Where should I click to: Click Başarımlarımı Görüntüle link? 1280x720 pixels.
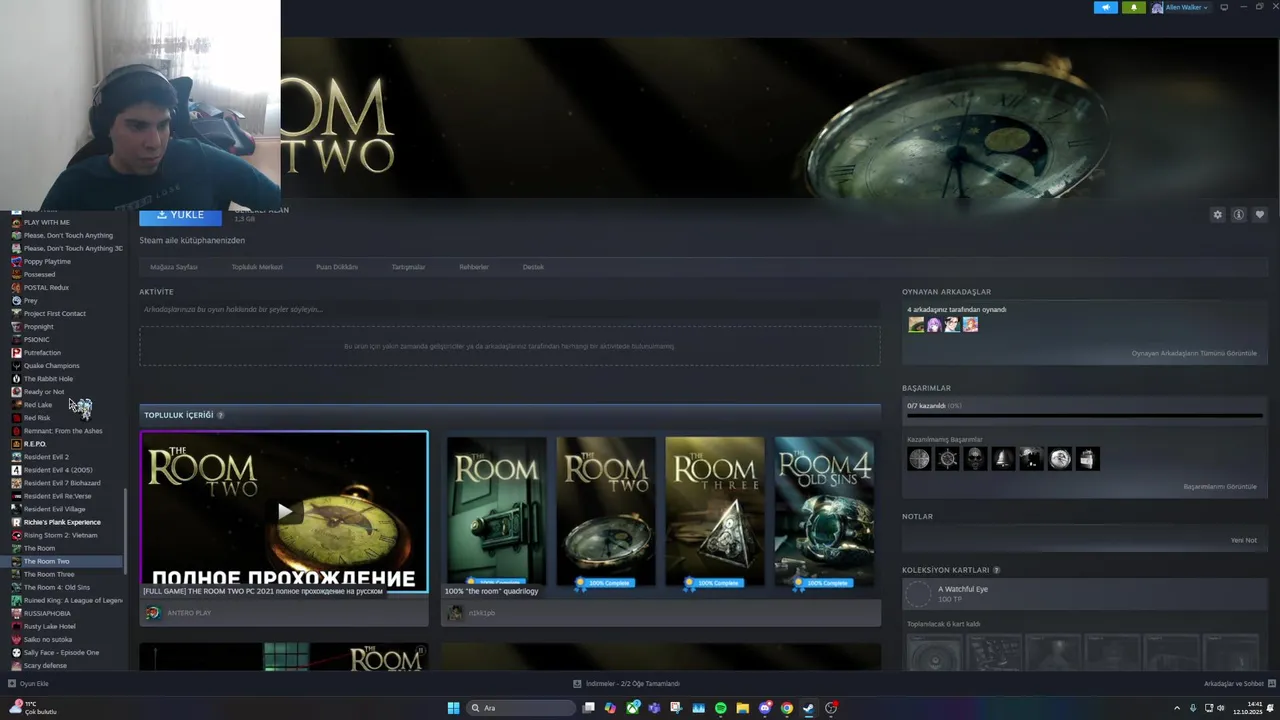pos(1220,486)
